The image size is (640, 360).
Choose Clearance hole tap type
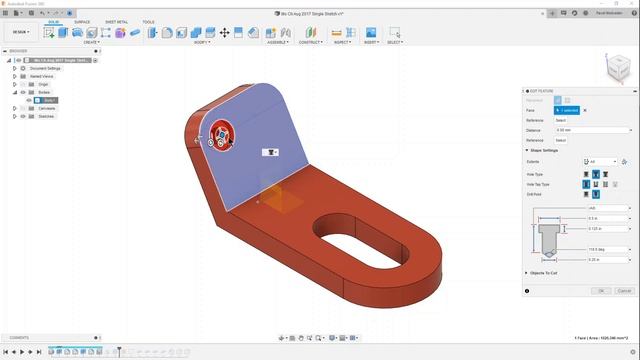(x=596, y=184)
